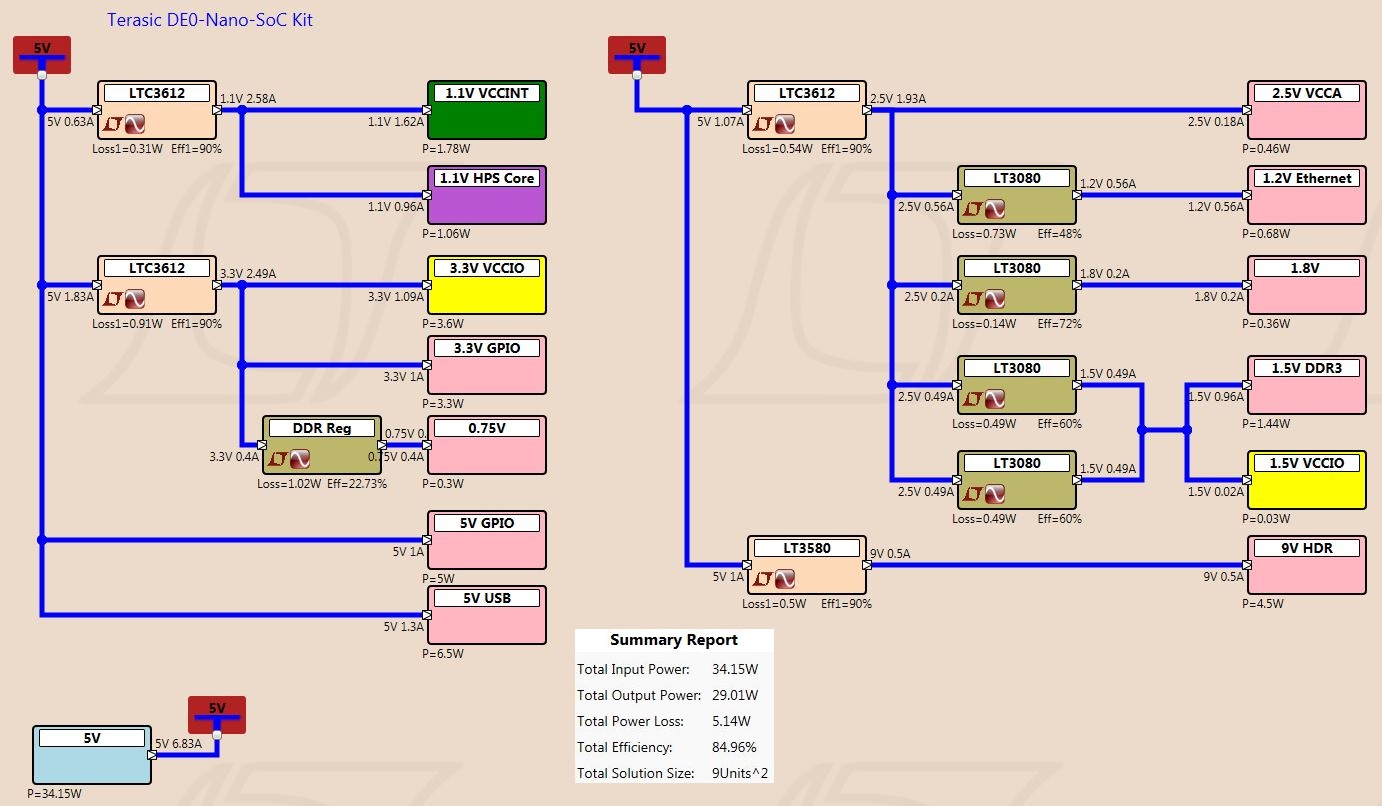Select the light blue 5V source block
This screenshot has width=1382, height=806.
[x=92, y=755]
